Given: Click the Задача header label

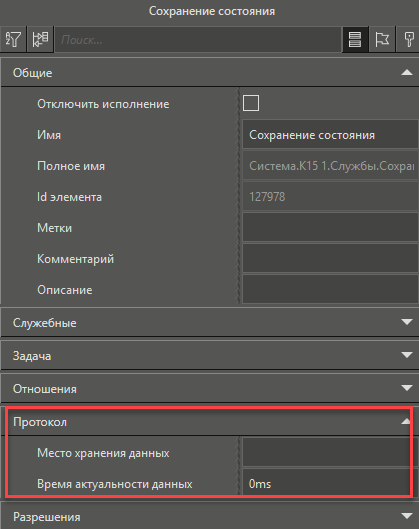Looking at the screenshot, I should click(x=32, y=356).
